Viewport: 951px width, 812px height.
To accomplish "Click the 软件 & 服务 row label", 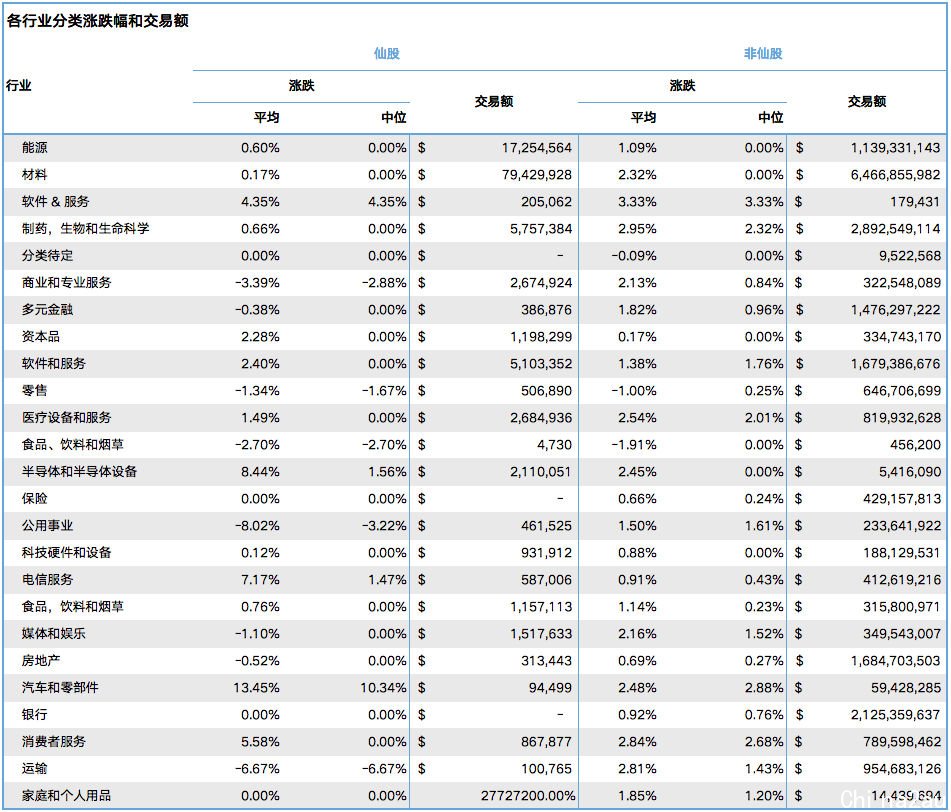I will [56, 201].
